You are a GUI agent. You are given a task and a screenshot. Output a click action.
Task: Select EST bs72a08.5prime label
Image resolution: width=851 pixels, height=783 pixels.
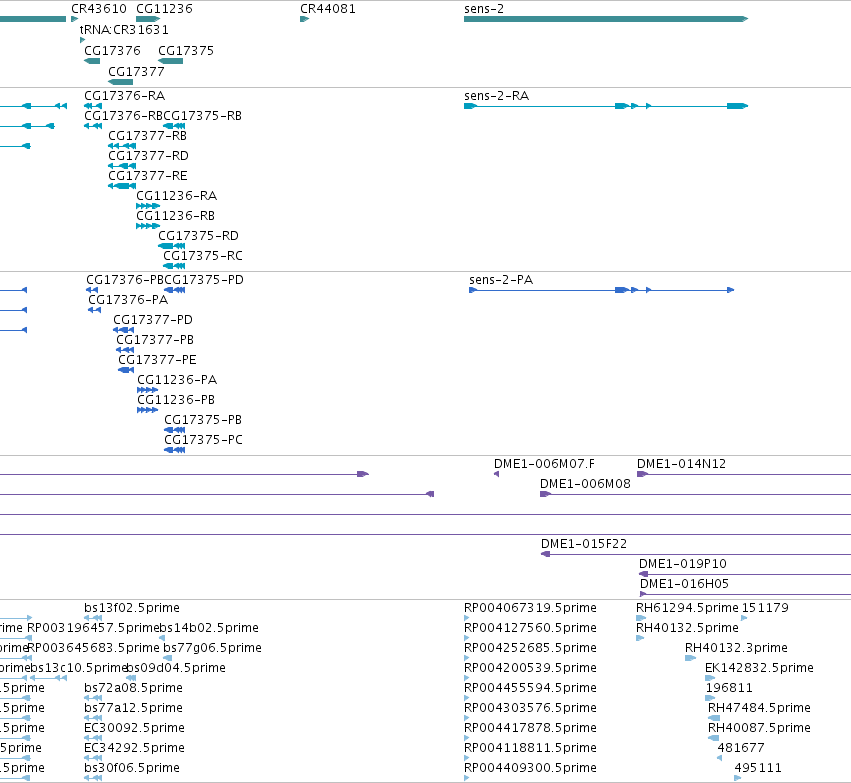click(134, 688)
